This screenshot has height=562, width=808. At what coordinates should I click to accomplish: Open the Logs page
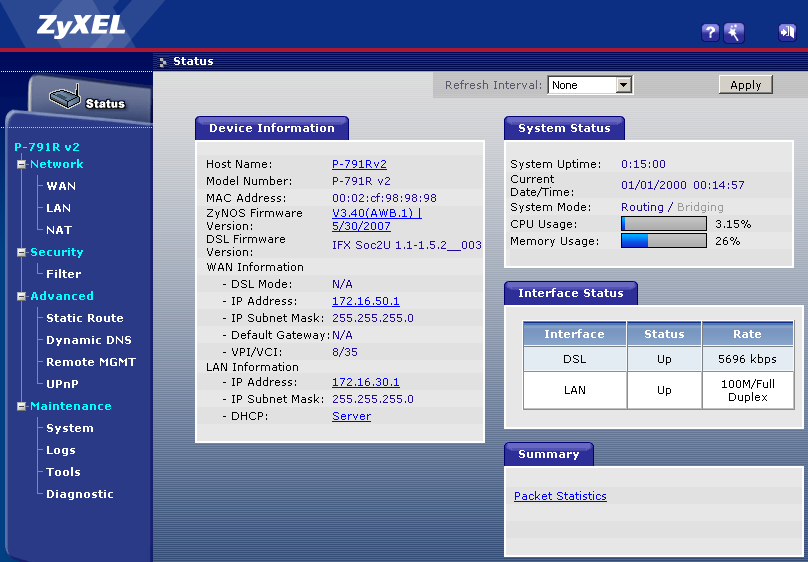[x=60, y=450]
